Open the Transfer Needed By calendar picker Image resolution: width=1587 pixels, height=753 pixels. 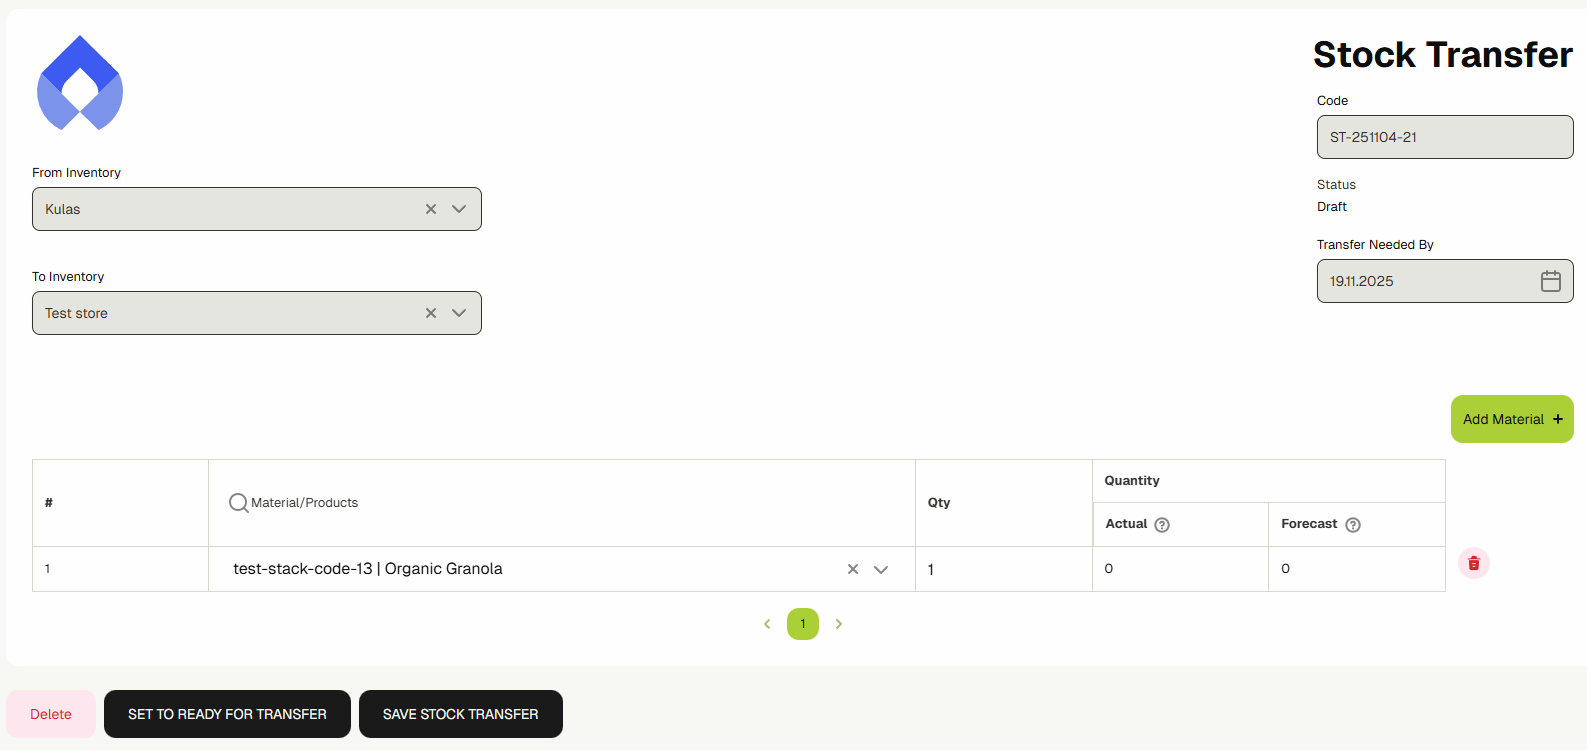1550,281
